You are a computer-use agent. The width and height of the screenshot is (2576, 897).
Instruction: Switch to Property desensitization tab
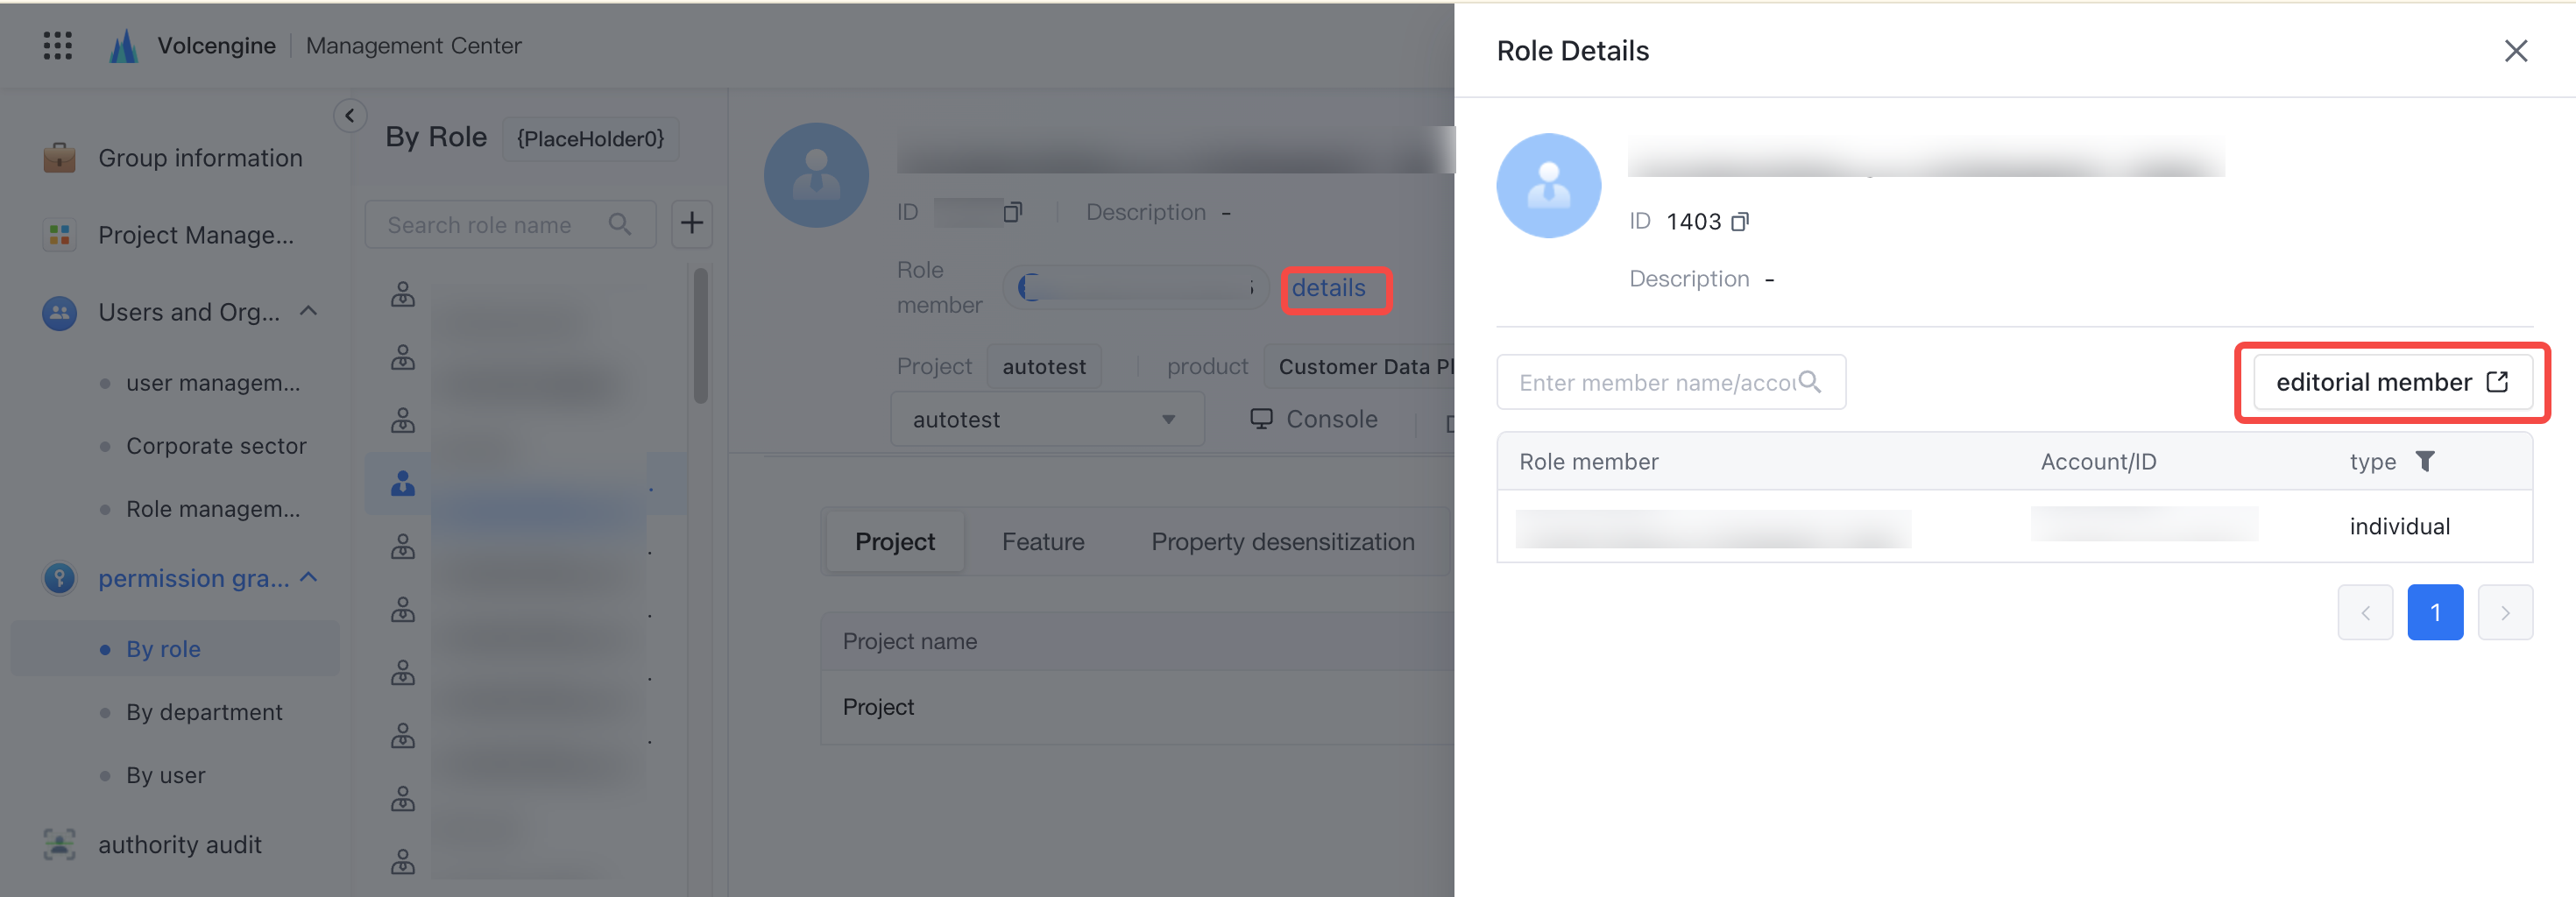pos(1282,542)
